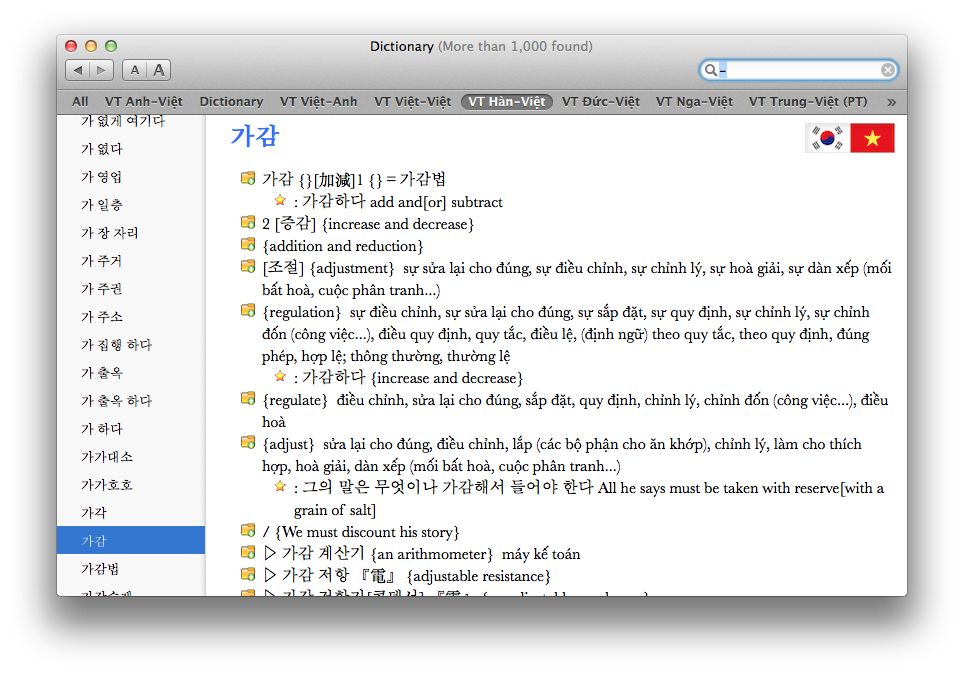Go forward with the right arrow button
The image size is (964, 675).
(x=101, y=70)
